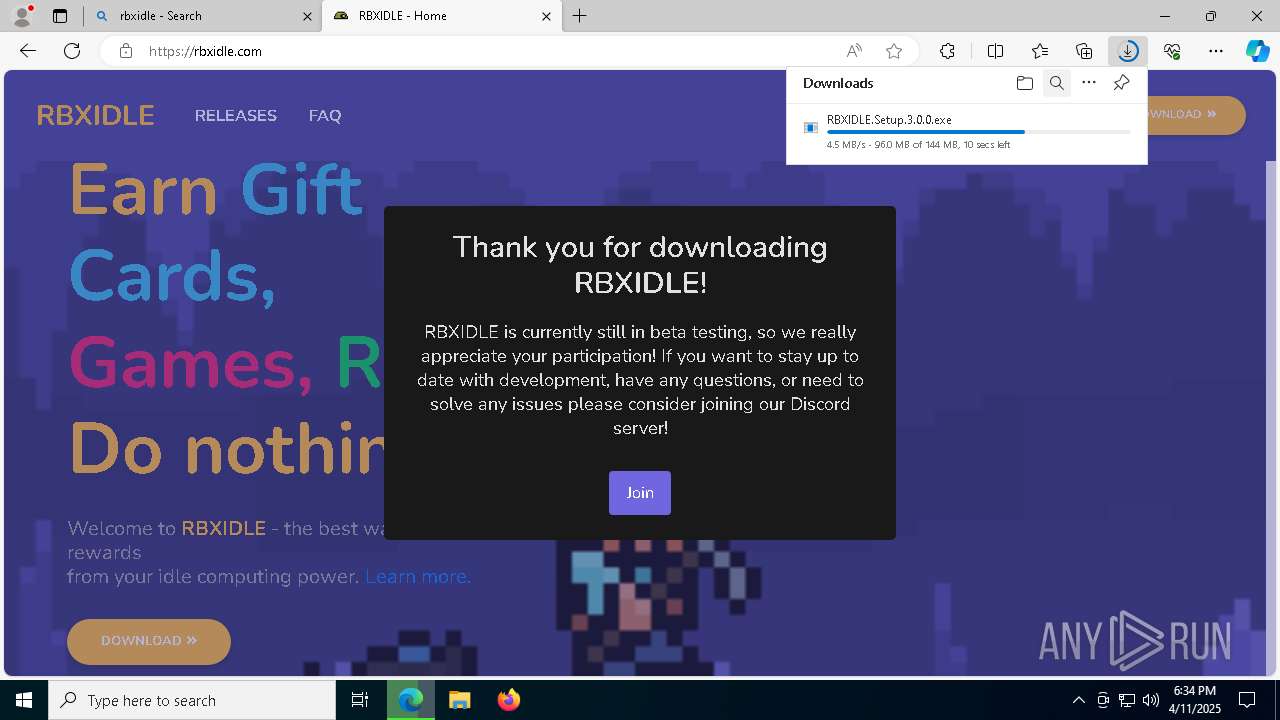The image size is (1280, 720).
Task: Open Microsoft Edge on taskbar
Action: (x=411, y=700)
